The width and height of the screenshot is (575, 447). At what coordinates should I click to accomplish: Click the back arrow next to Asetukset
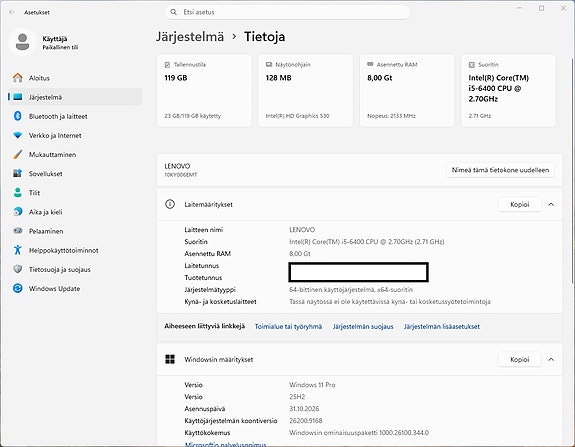click(12, 12)
